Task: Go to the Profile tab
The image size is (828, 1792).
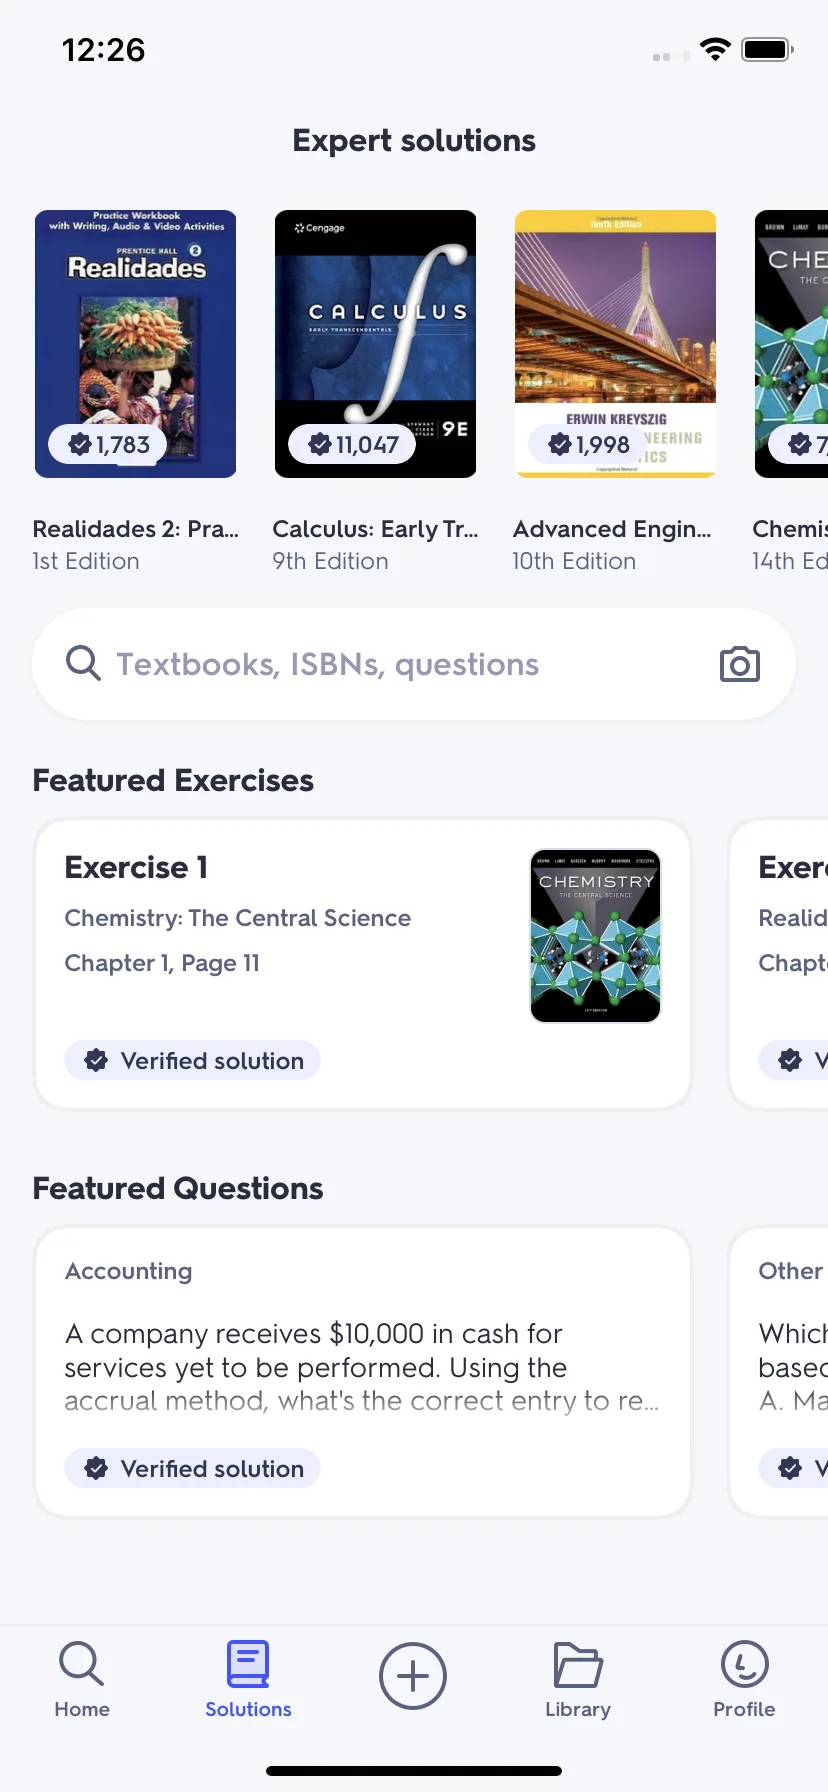Action: [744, 1680]
